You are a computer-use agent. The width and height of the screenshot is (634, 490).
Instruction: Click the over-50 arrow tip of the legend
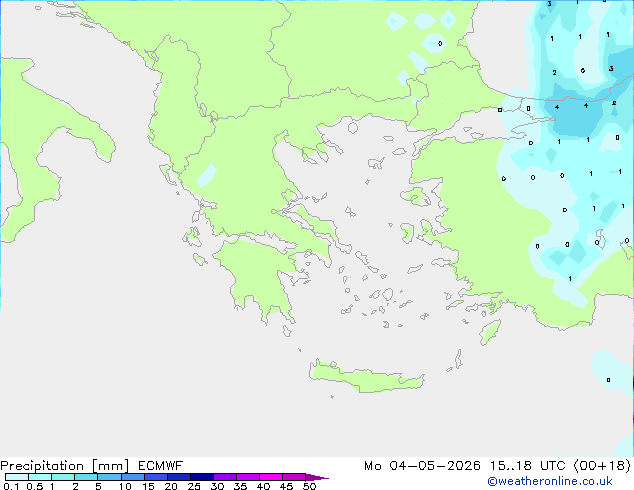pos(317,477)
